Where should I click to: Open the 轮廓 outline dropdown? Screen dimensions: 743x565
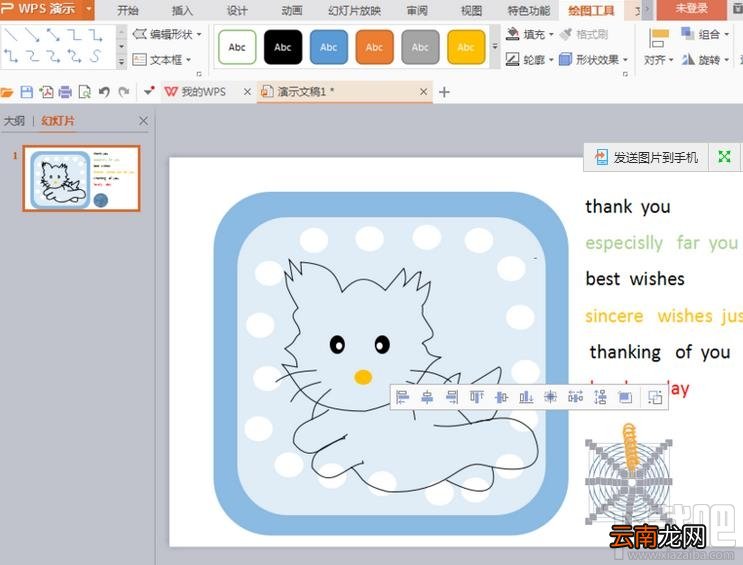pyautogui.click(x=551, y=60)
